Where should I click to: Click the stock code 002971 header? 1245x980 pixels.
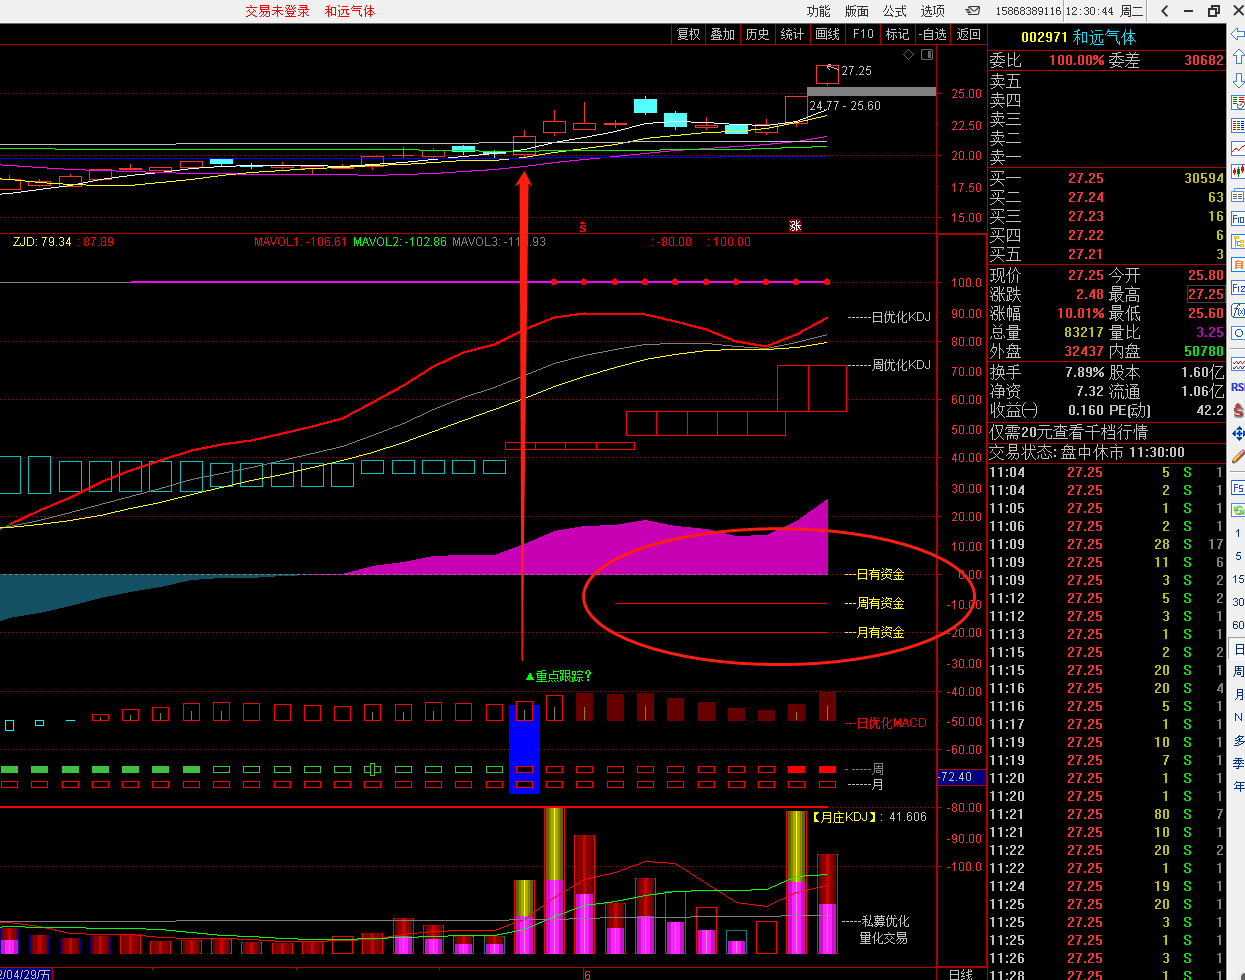[1044, 37]
